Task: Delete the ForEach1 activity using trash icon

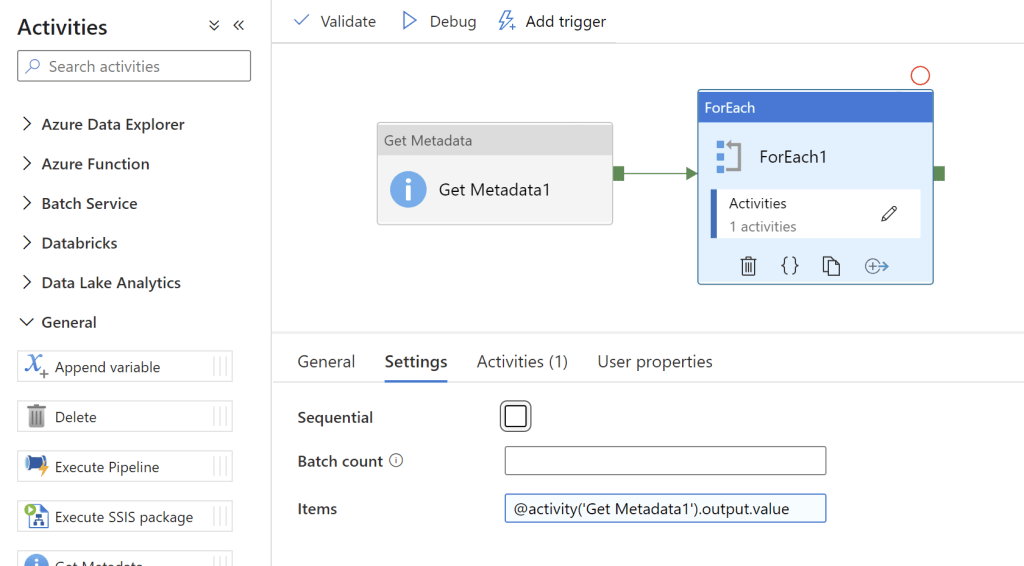Action: click(748, 266)
